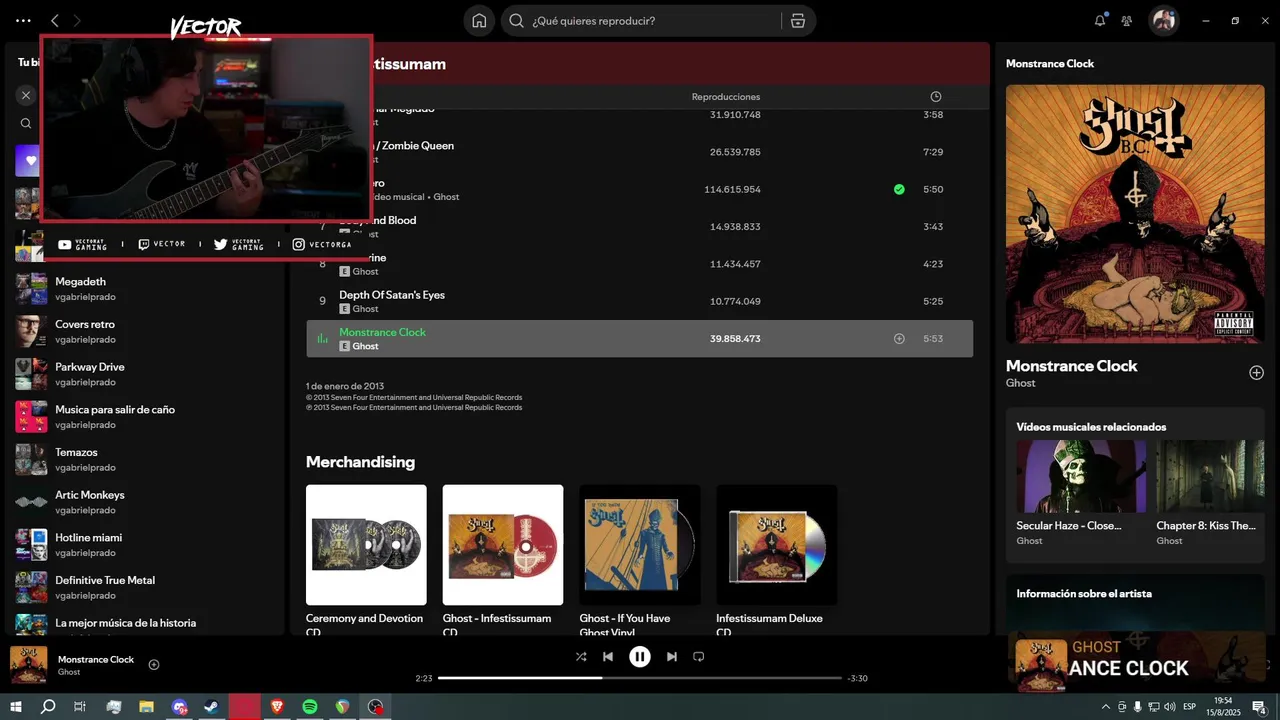
Task: Click Infestissumam album cover in right panel
Action: 1135,213
